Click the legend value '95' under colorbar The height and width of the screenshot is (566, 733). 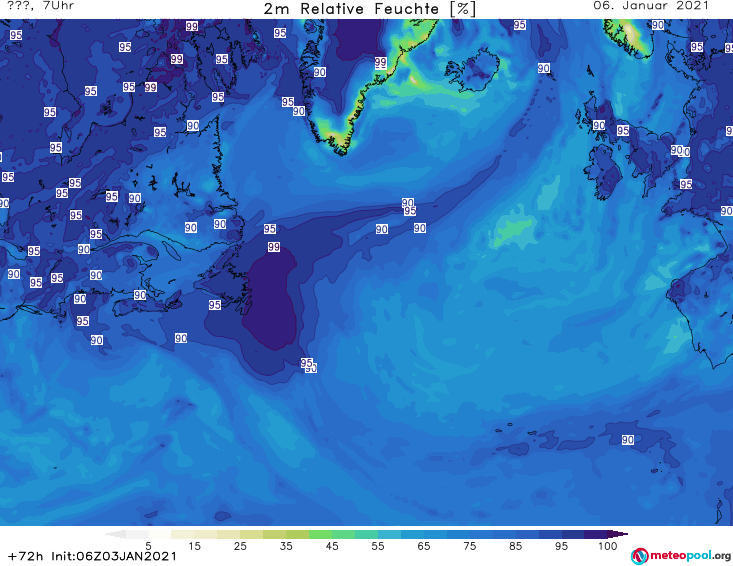[561, 546]
